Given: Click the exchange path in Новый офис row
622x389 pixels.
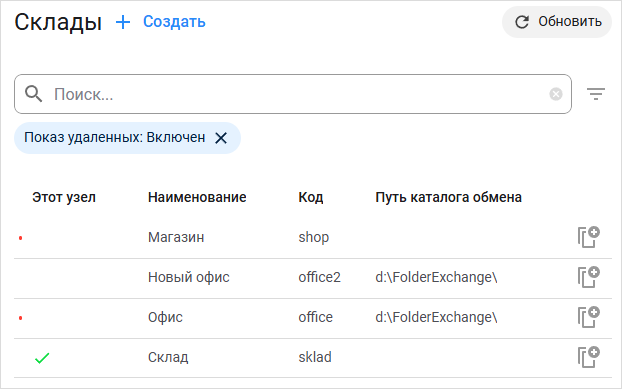Looking at the screenshot, I should pos(436,277).
